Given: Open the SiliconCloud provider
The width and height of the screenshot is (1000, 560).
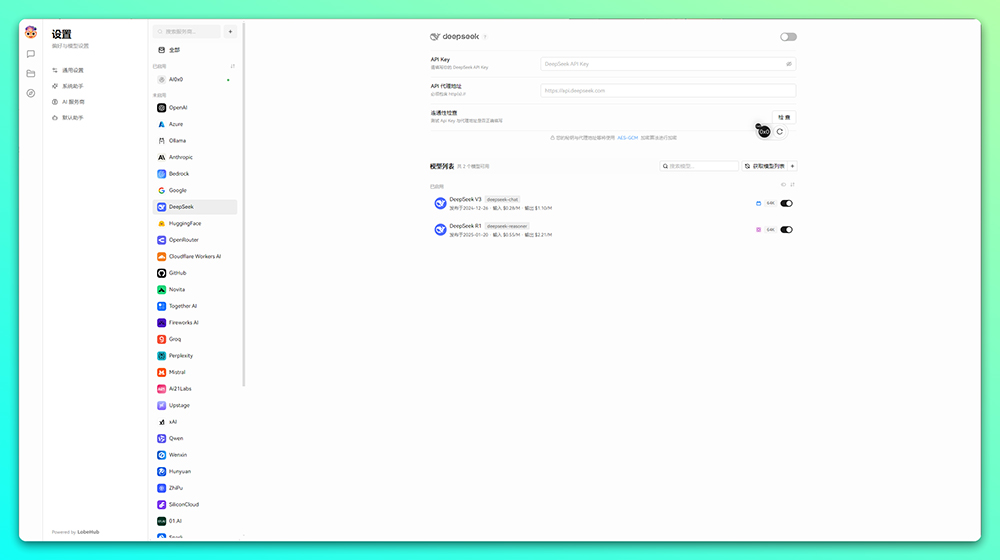Looking at the screenshot, I should (195, 505).
